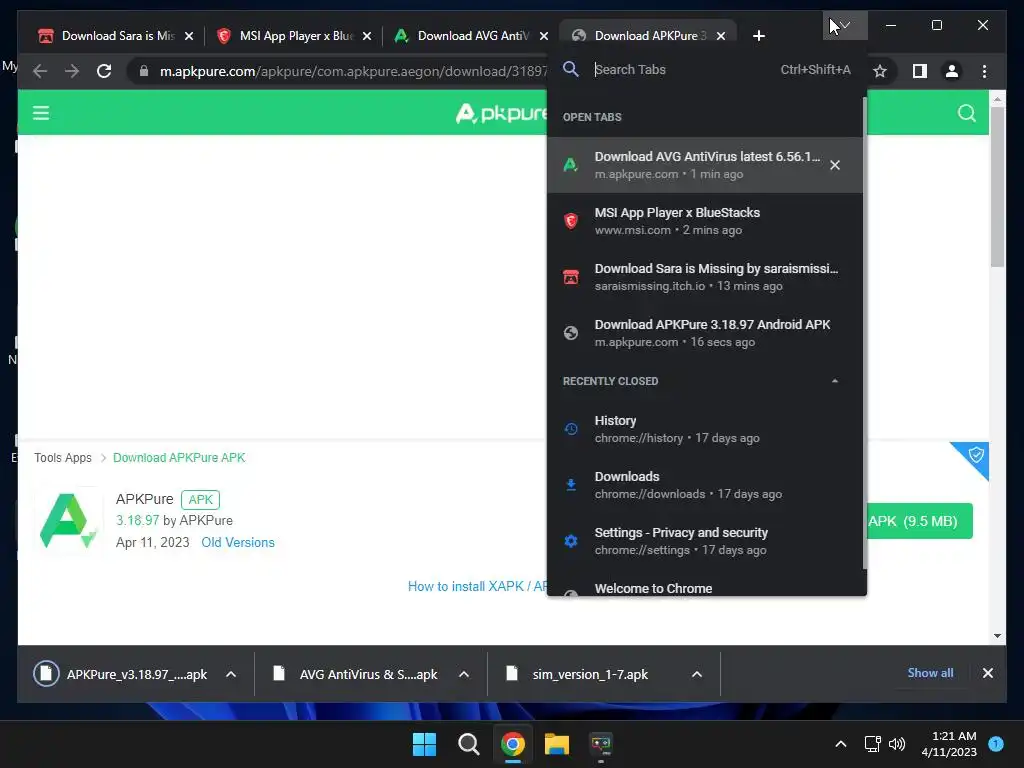Viewport: 1024px width, 768px height.
Task: Click the APKPure app icon image
Action: [x=68, y=520]
